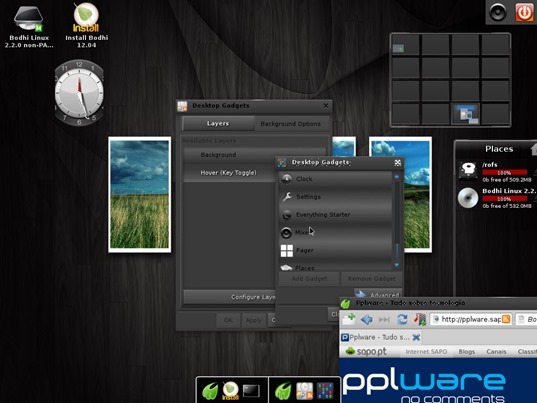Click the fast-forward button in Midori toolbar
The height and width of the screenshot is (403, 537).
384,320
